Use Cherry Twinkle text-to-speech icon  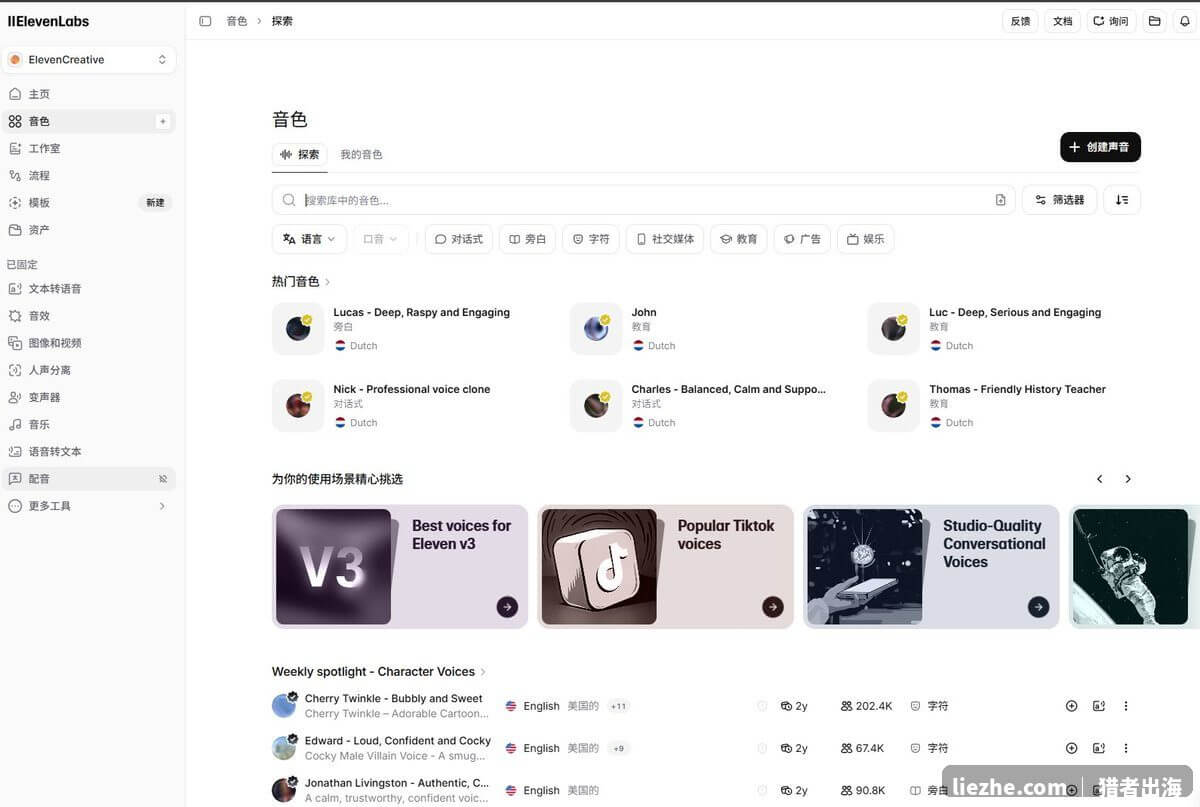pyautogui.click(x=1099, y=706)
